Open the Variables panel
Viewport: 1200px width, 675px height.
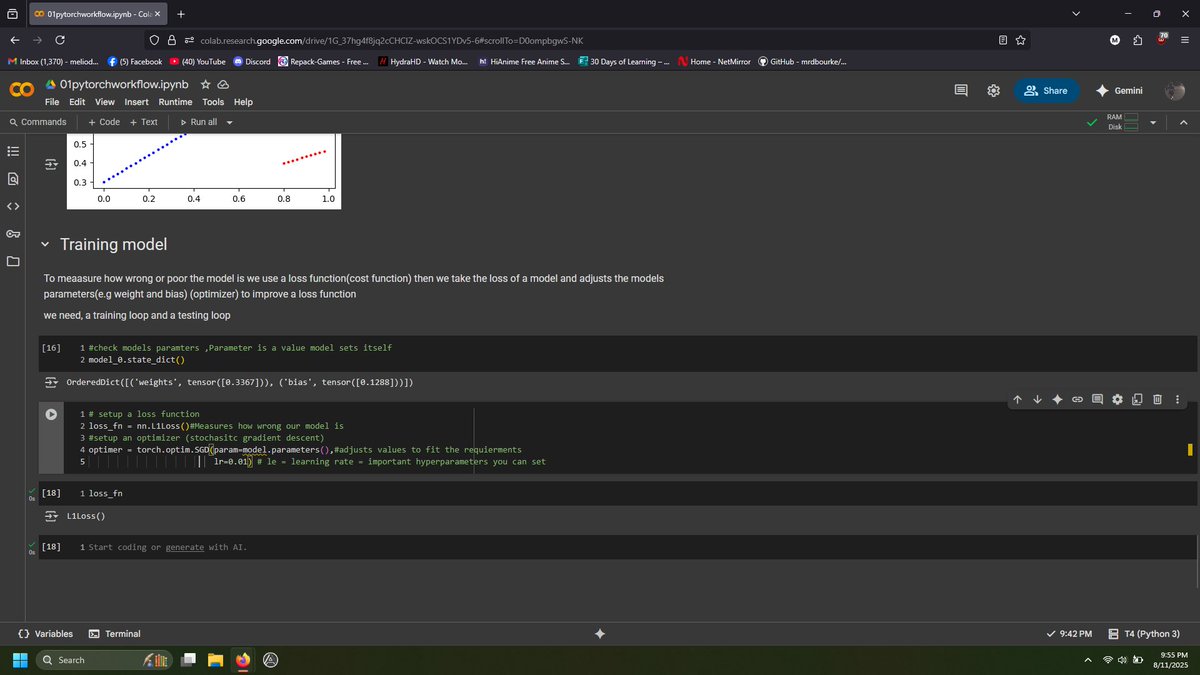pos(46,634)
